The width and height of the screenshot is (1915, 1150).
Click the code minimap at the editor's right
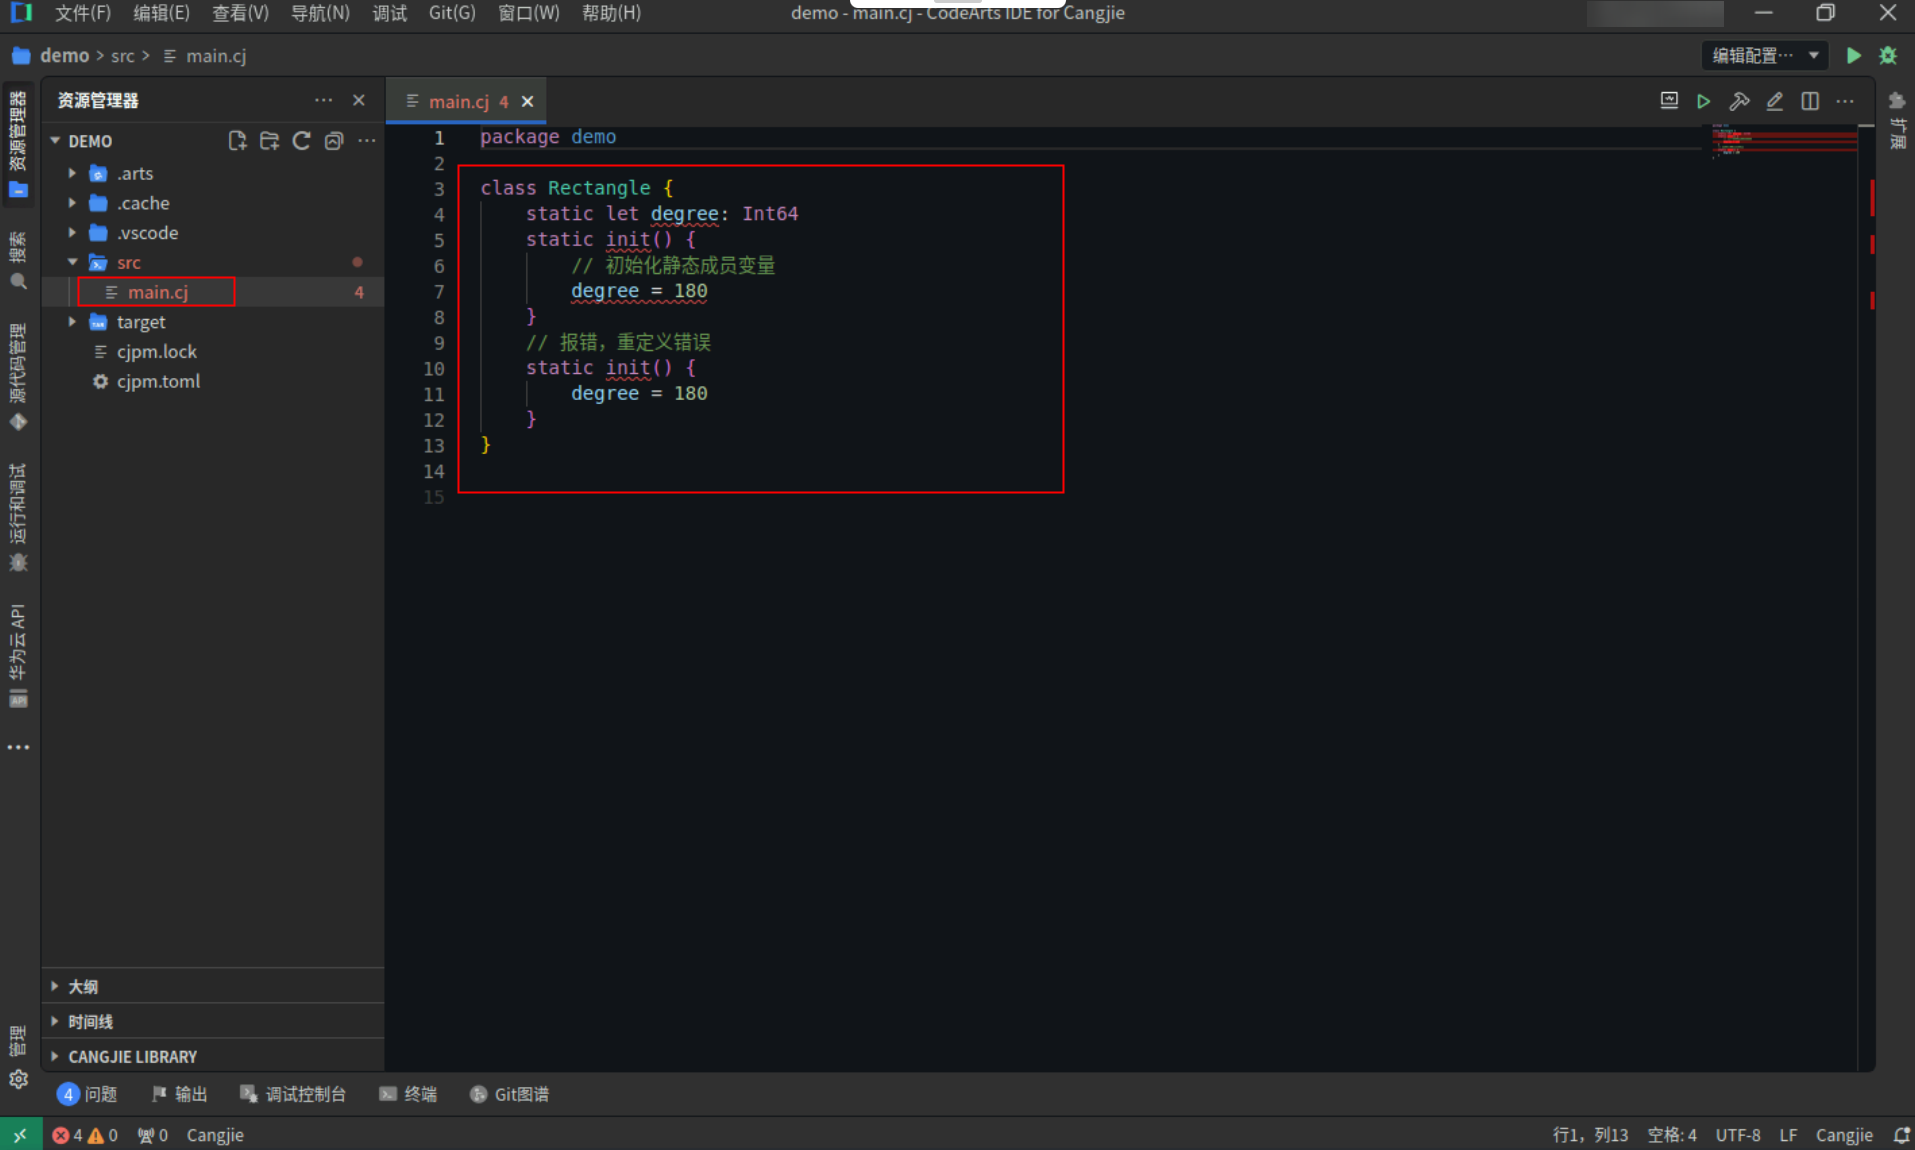tap(1785, 140)
